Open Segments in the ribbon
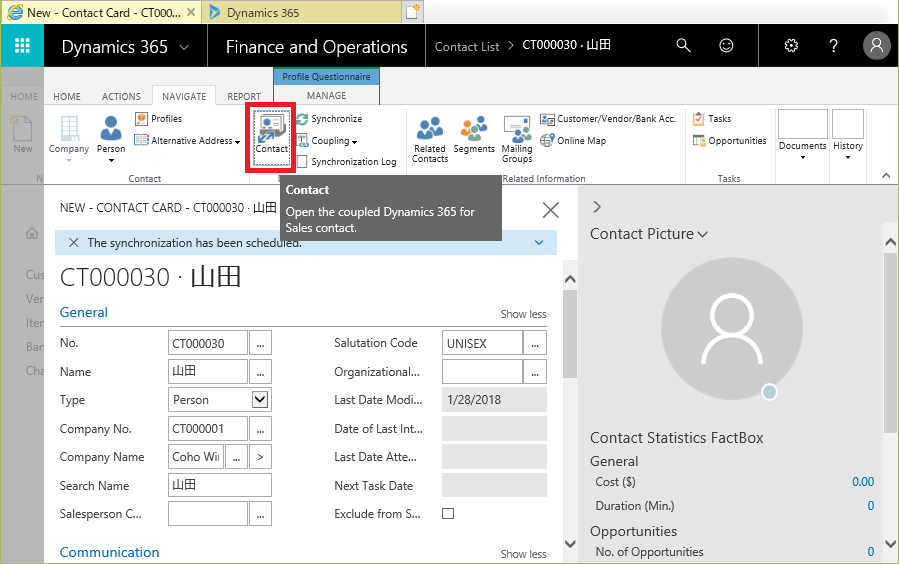The width and height of the screenshot is (899, 564). [x=474, y=136]
